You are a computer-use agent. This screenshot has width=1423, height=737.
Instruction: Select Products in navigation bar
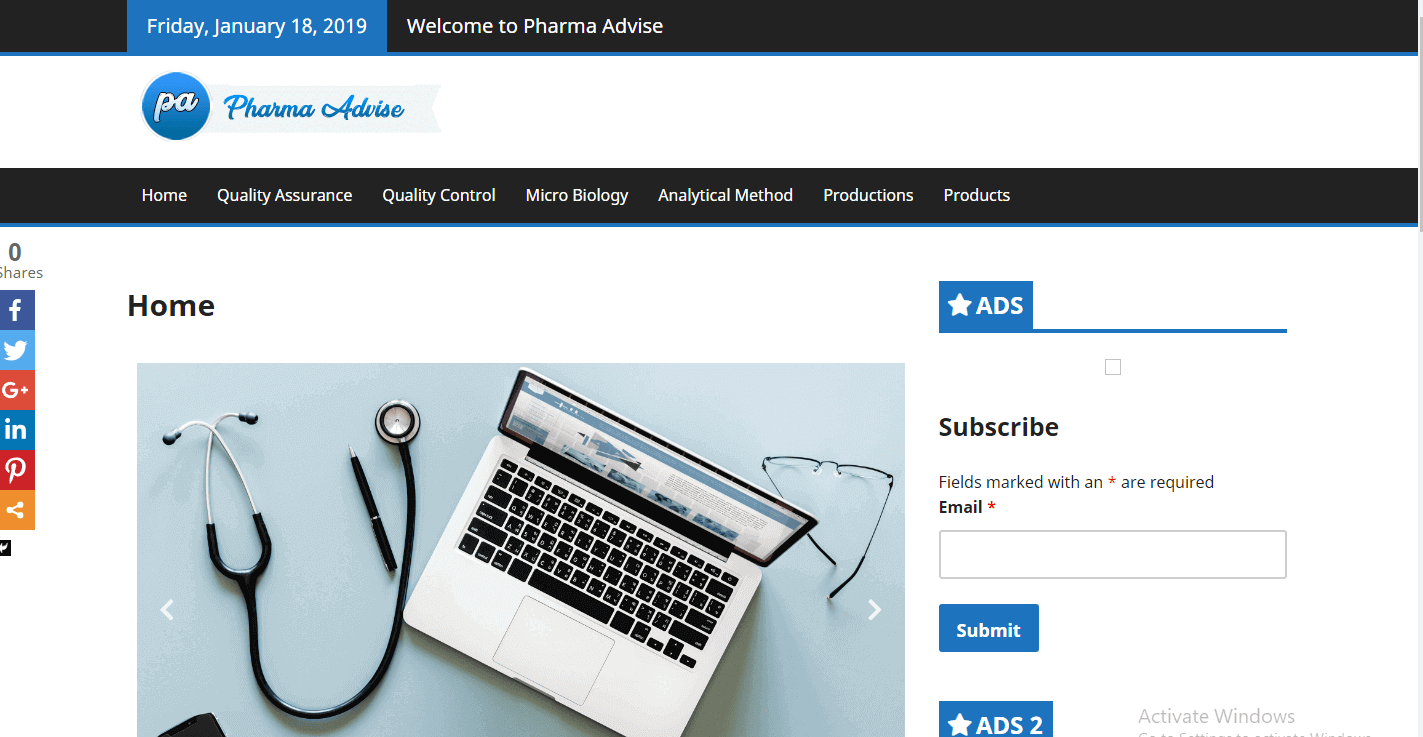[976, 195]
